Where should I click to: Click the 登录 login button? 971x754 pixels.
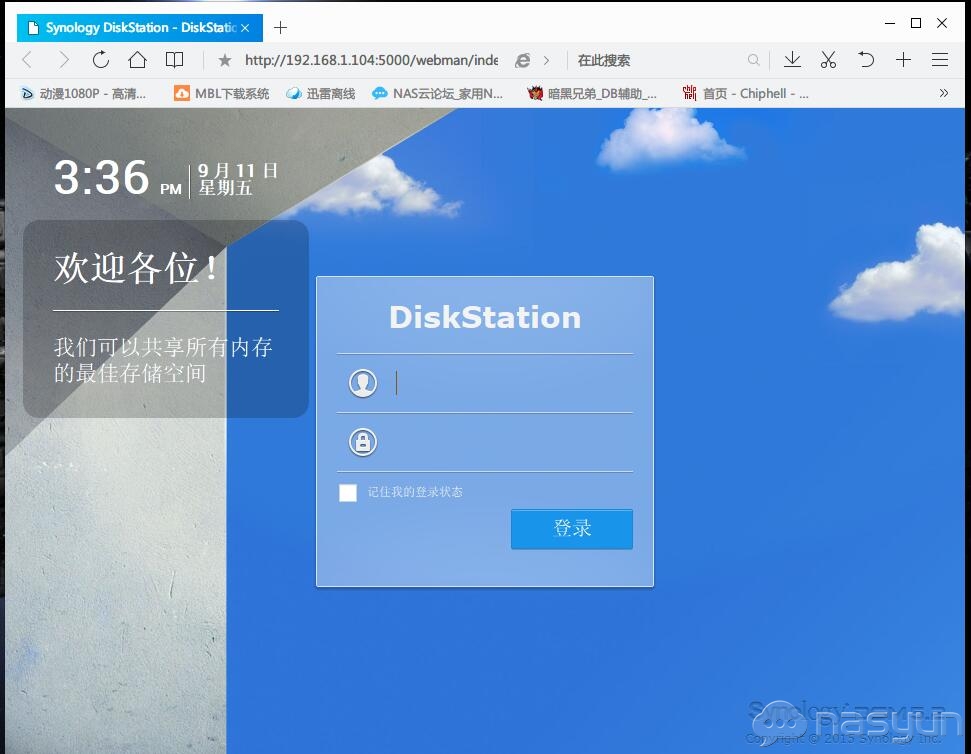(x=572, y=529)
